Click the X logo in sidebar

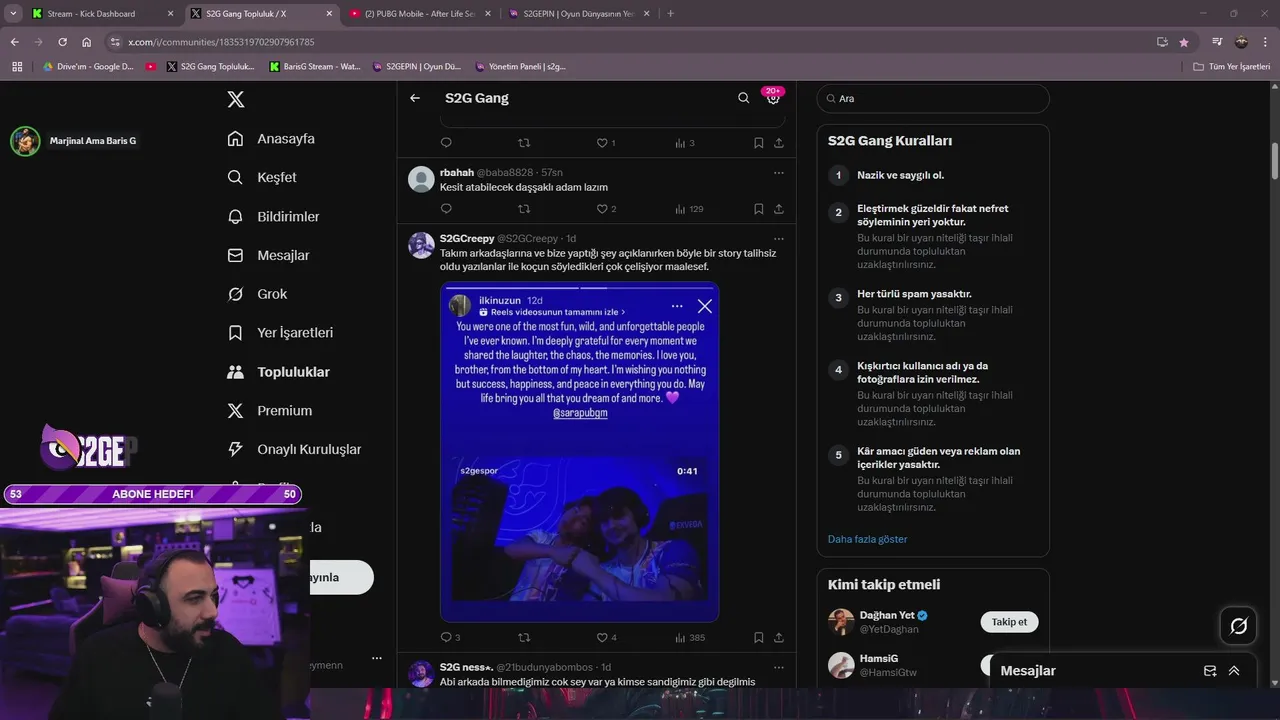(x=236, y=99)
